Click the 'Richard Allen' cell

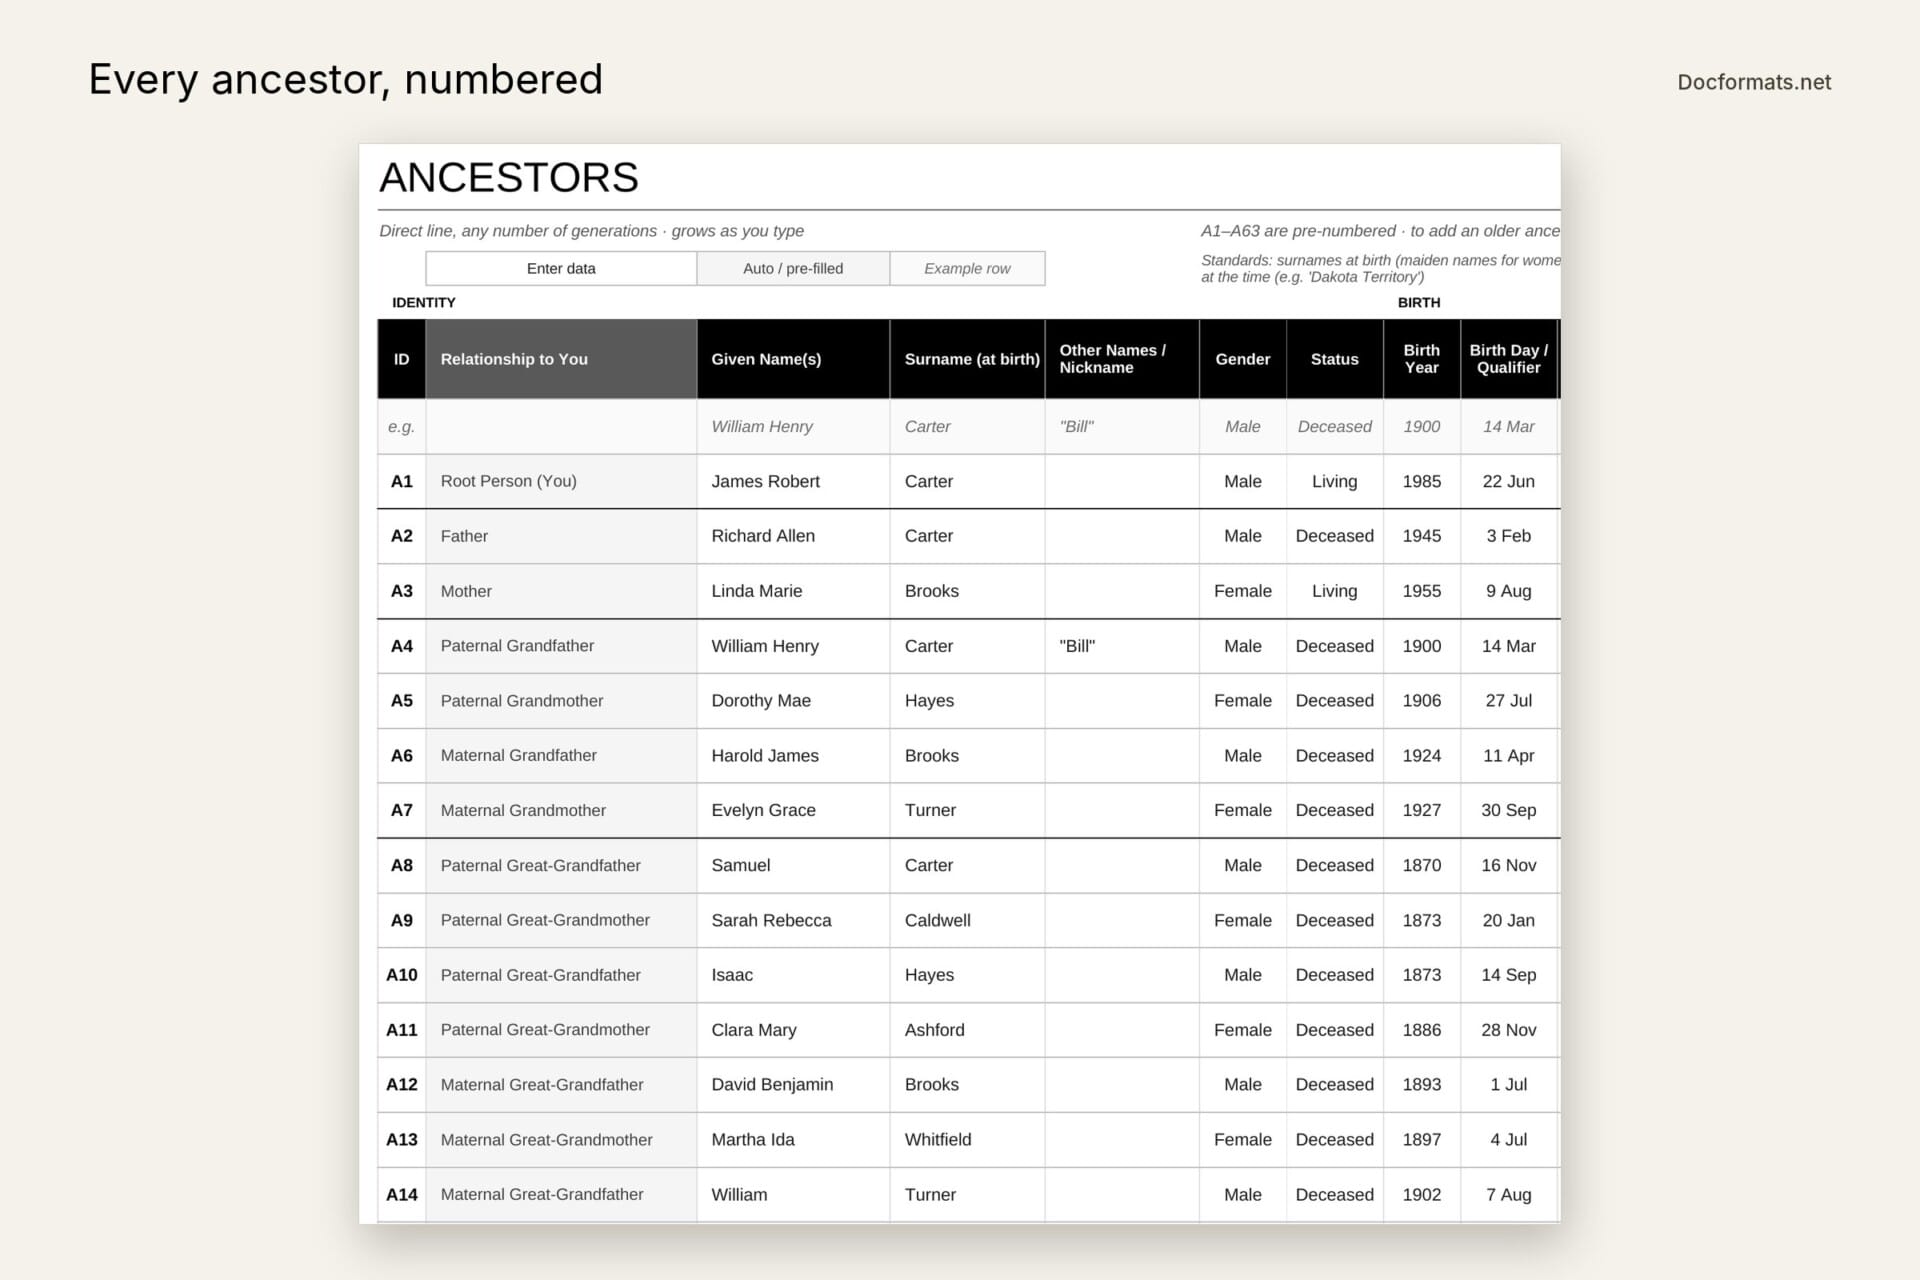click(793, 536)
